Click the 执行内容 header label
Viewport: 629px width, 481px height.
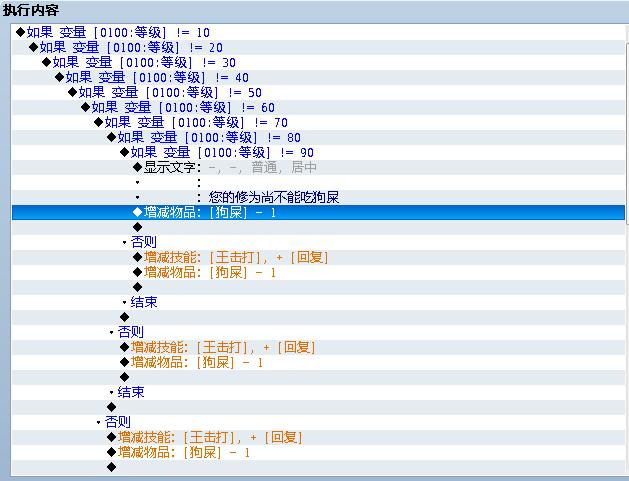pos(31,10)
